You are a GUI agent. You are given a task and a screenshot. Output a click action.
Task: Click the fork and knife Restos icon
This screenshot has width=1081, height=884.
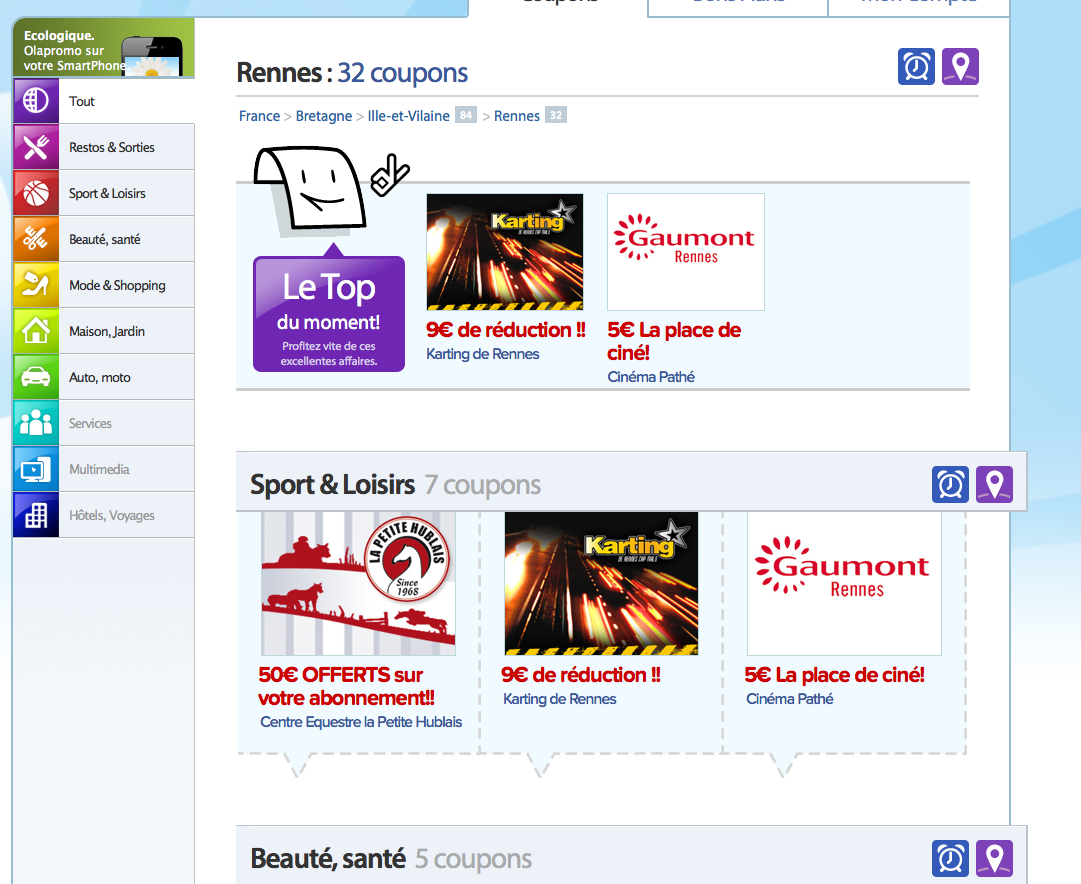coord(36,147)
